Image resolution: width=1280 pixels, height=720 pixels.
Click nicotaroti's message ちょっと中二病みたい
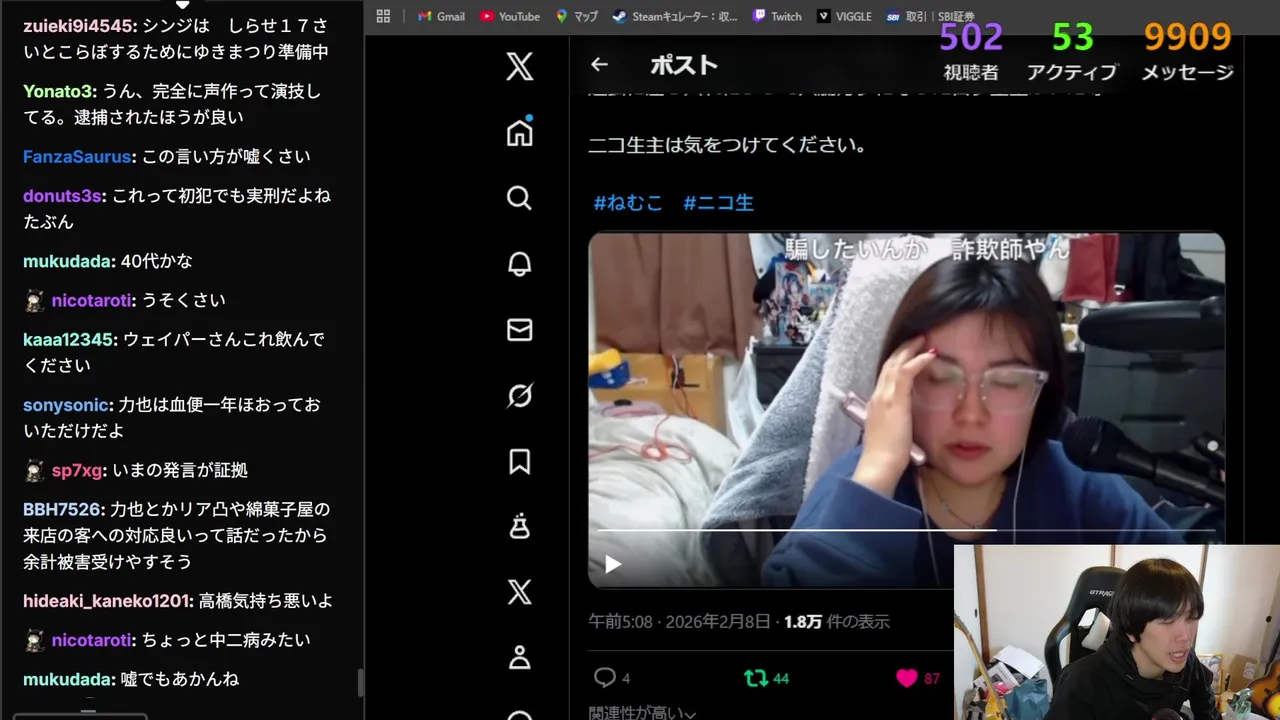coord(225,639)
